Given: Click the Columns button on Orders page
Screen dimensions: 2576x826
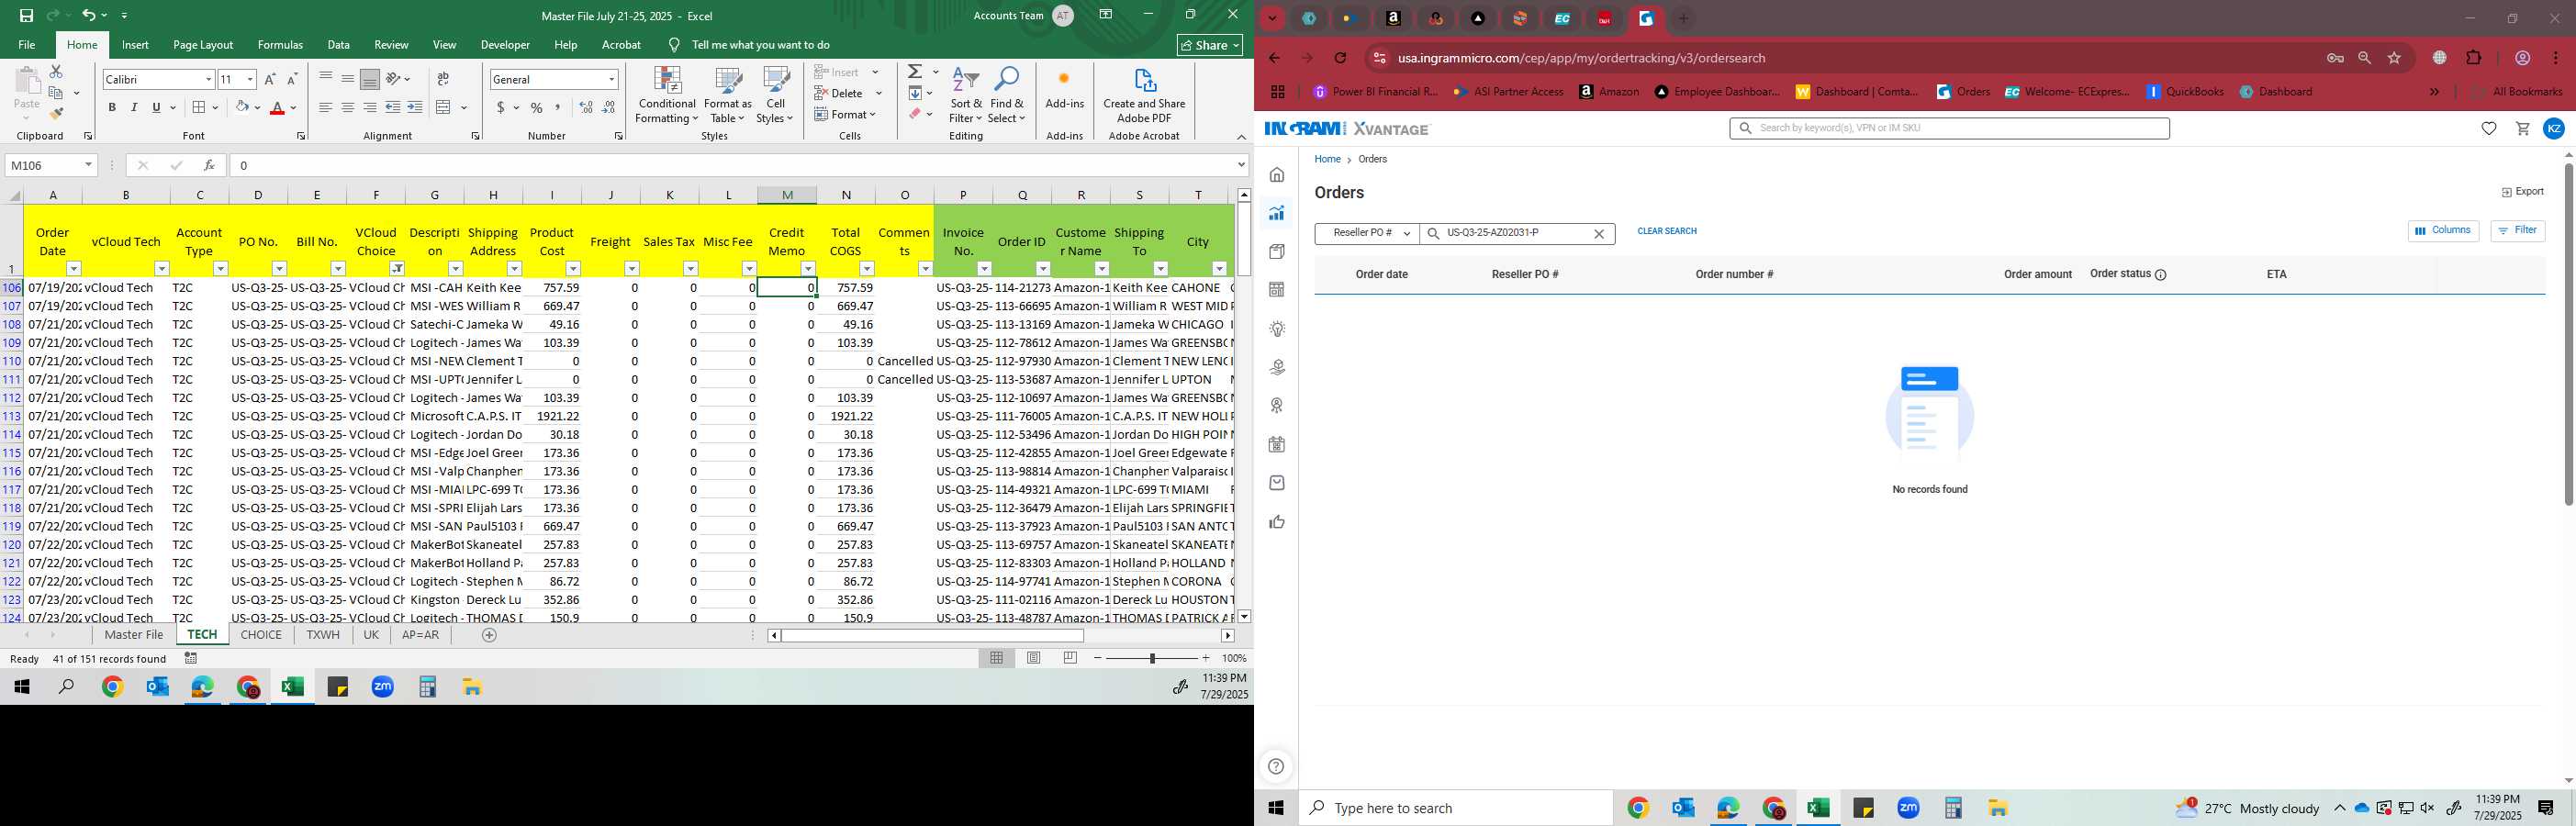Looking at the screenshot, I should 2443,231.
